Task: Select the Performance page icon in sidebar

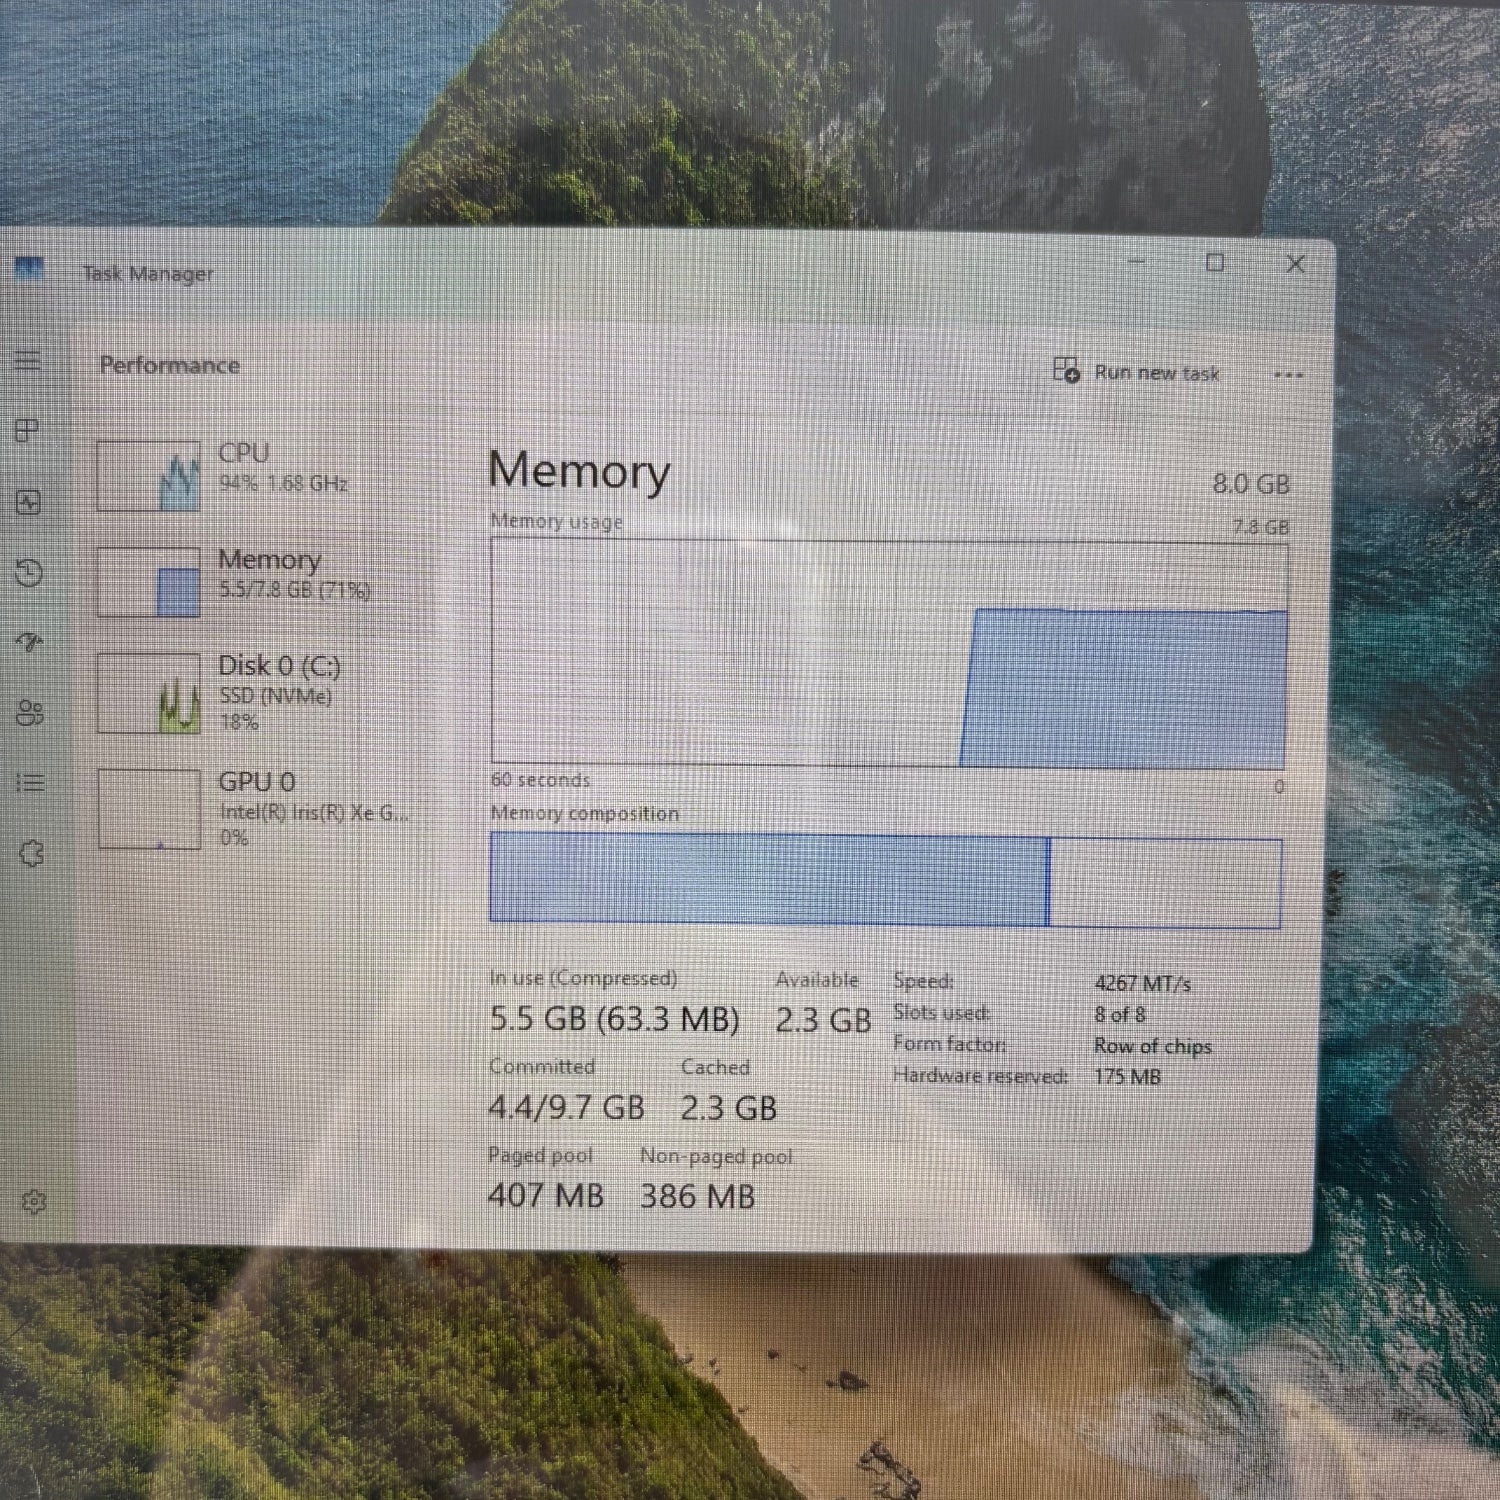Action: point(28,502)
